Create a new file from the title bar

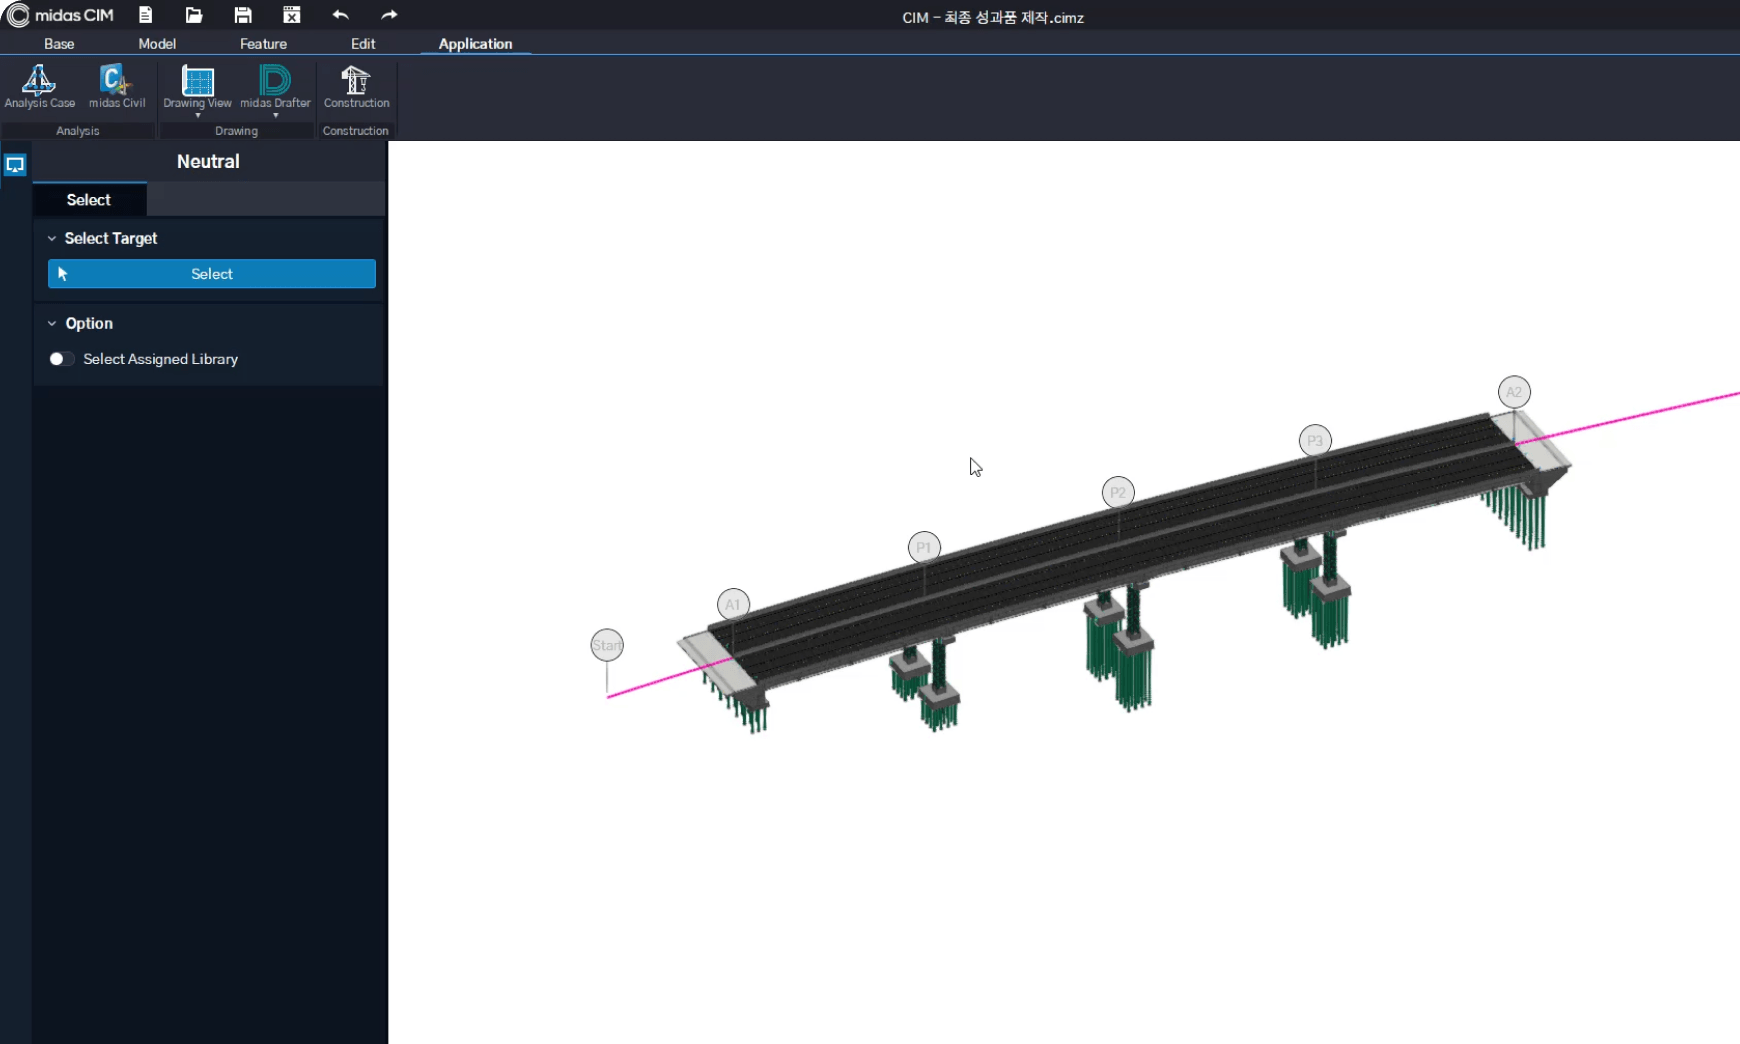coord(146,15)
